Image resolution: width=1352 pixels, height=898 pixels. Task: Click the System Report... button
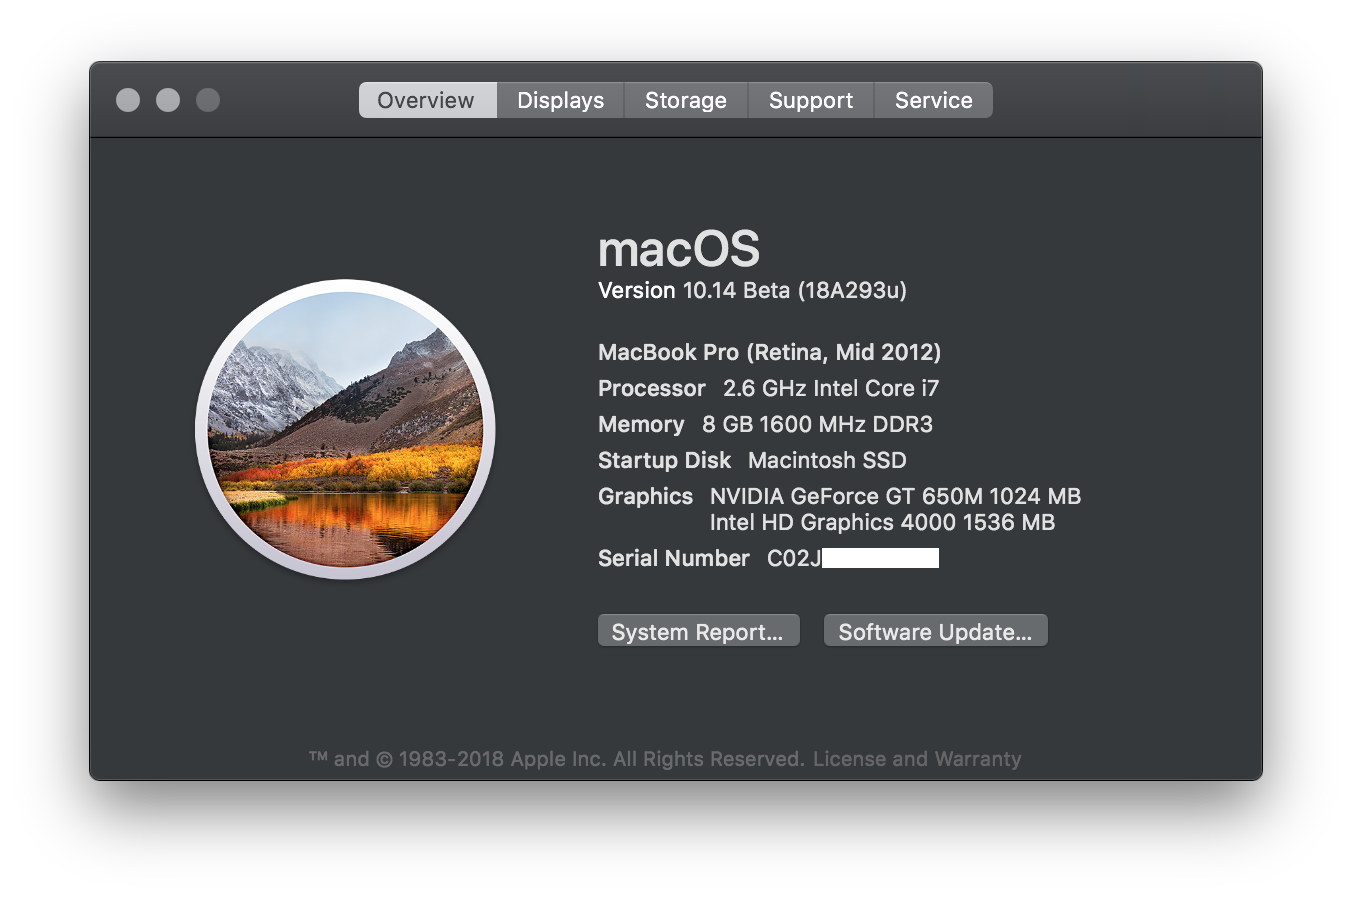[698, 631]
